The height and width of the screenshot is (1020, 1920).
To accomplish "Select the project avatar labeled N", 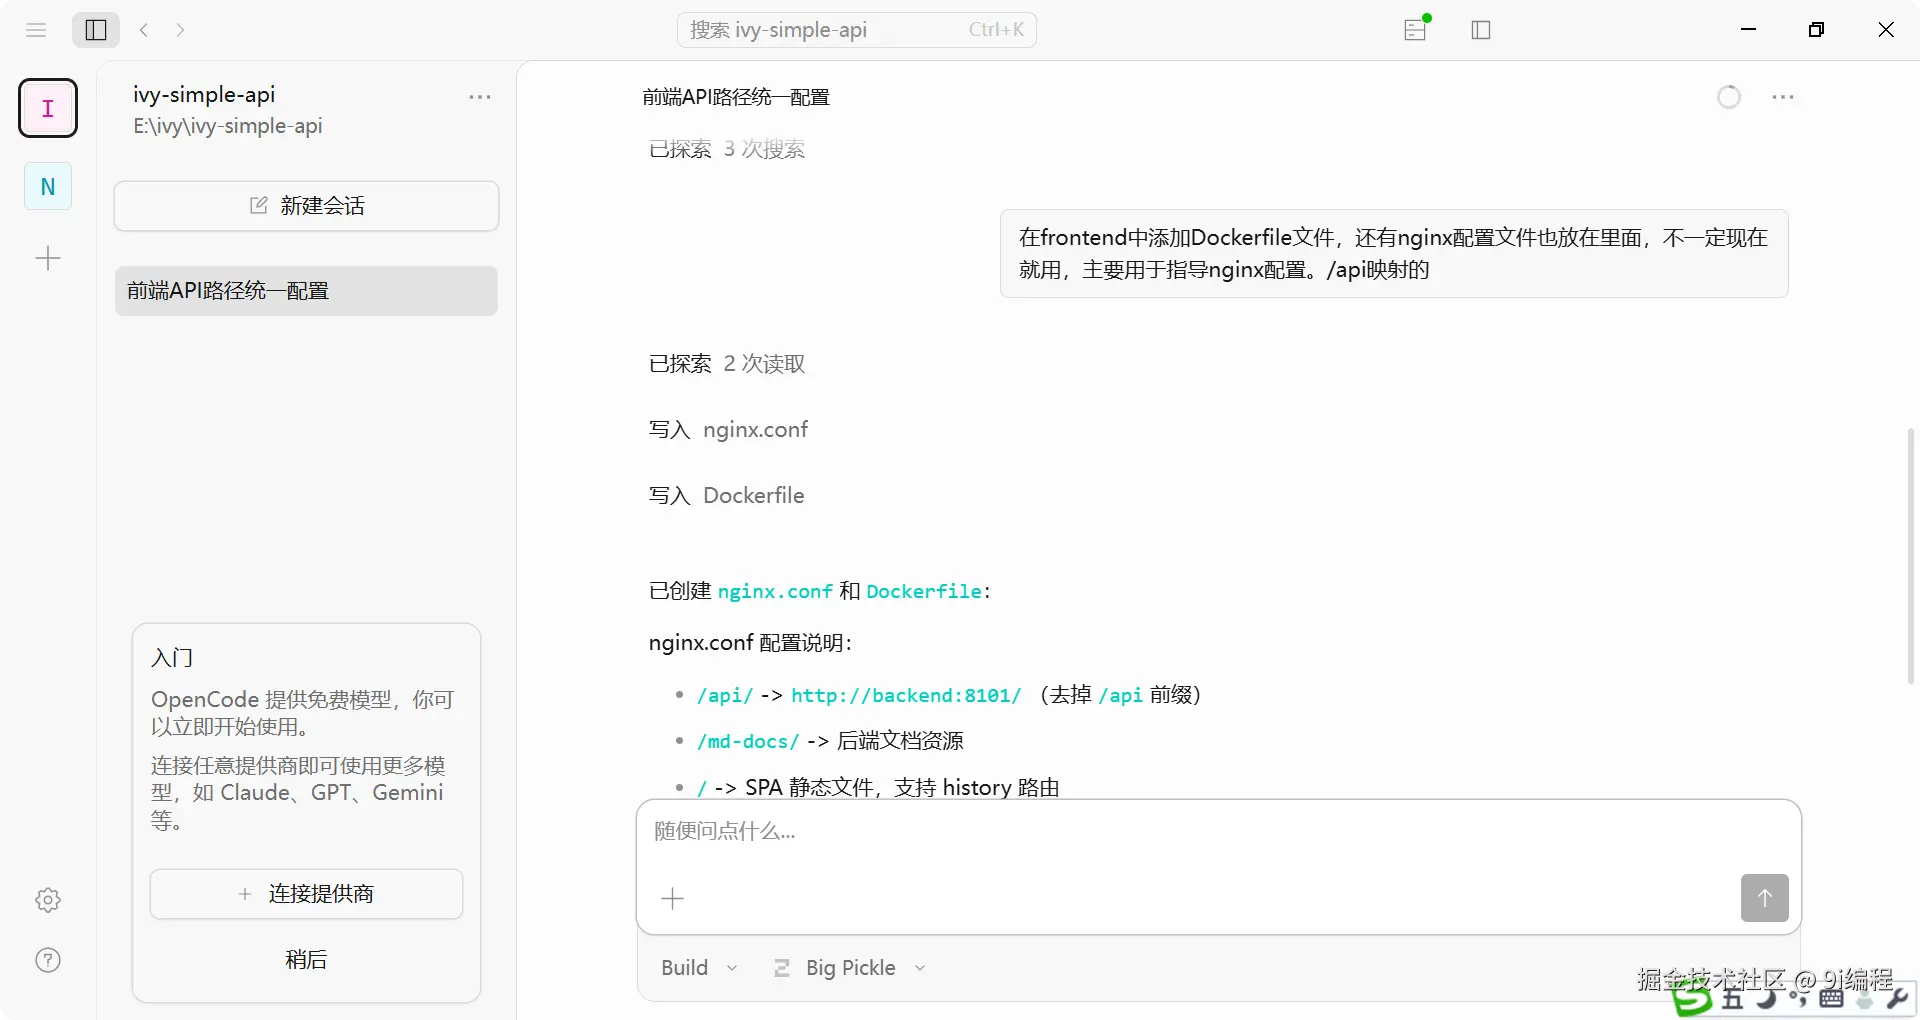I will coord(48,186).
